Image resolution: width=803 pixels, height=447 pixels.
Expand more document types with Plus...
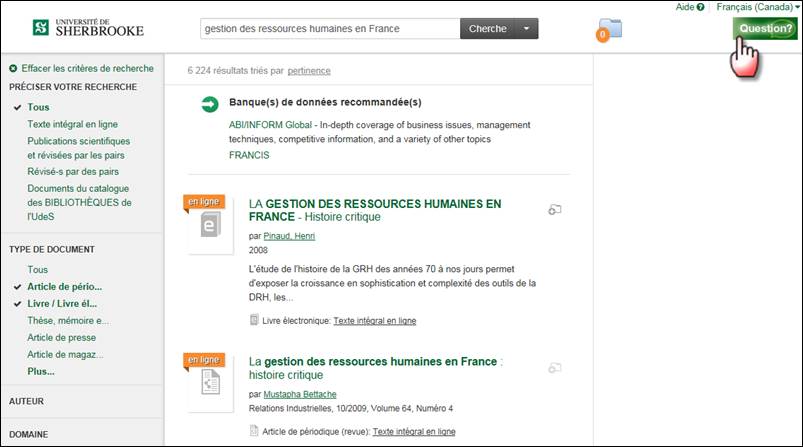[41, 371]
